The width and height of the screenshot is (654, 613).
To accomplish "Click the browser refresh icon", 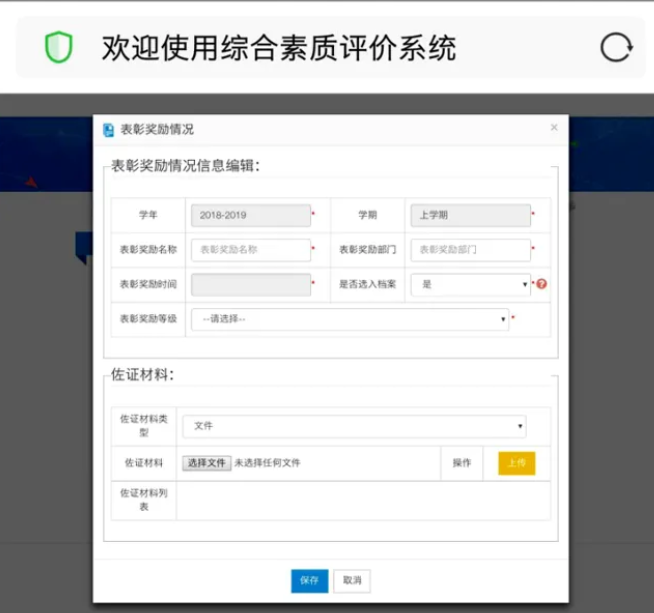I will (615, 47).
